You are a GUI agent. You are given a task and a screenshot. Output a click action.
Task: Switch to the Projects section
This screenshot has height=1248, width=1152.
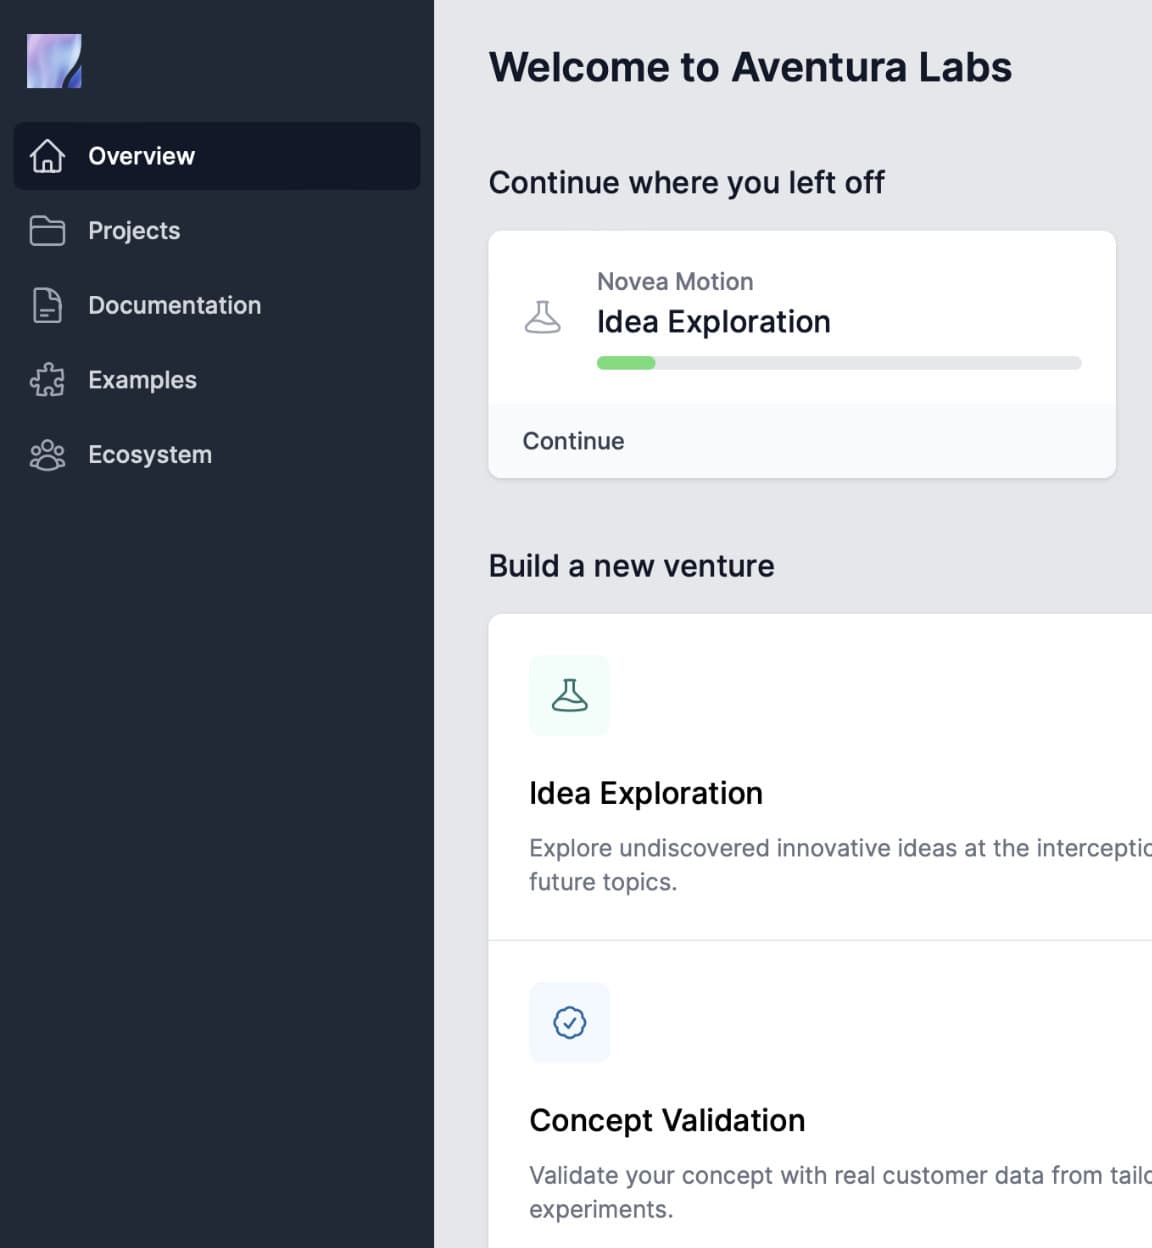[133, 231]
